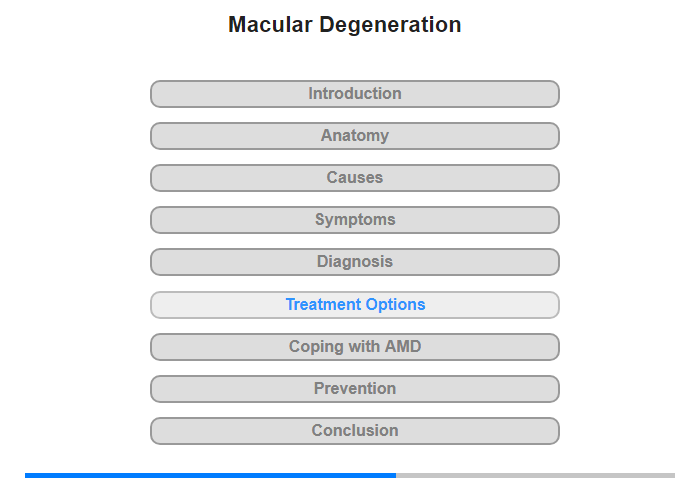
Task: Launch the Coping with AMD chapter
Action: tap(354, 346)
